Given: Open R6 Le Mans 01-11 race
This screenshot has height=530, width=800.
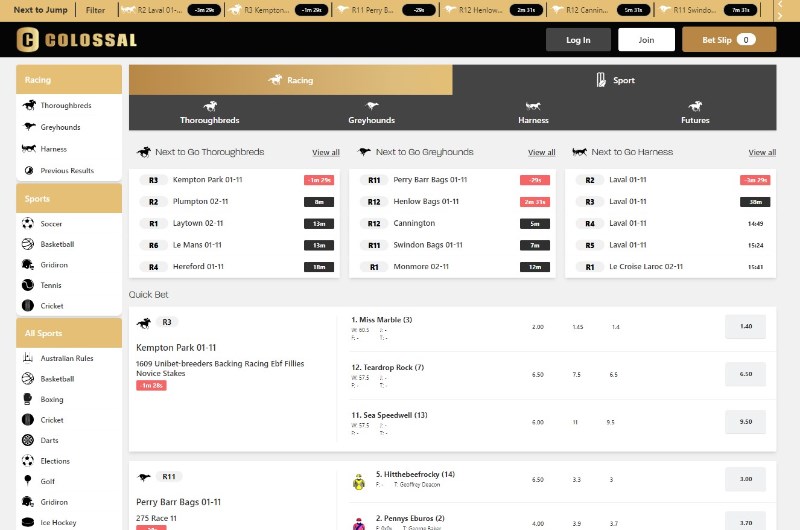Looking at the screenshot, I should coord(235,245).
